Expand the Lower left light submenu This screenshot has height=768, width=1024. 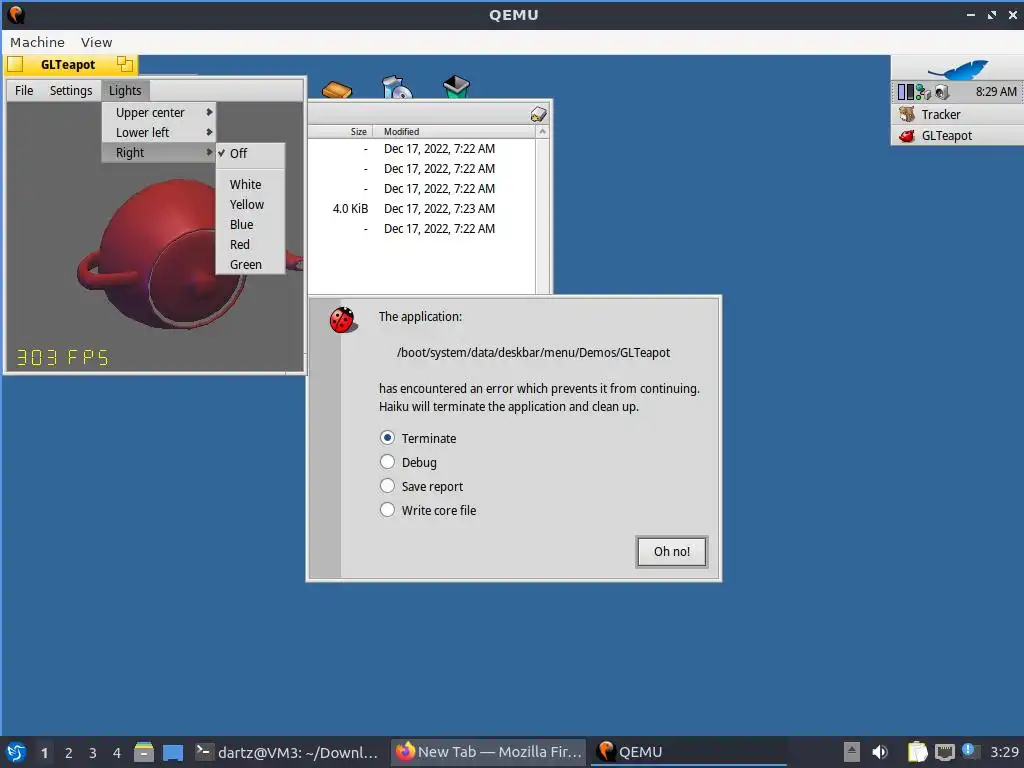(x=159, y=133)
